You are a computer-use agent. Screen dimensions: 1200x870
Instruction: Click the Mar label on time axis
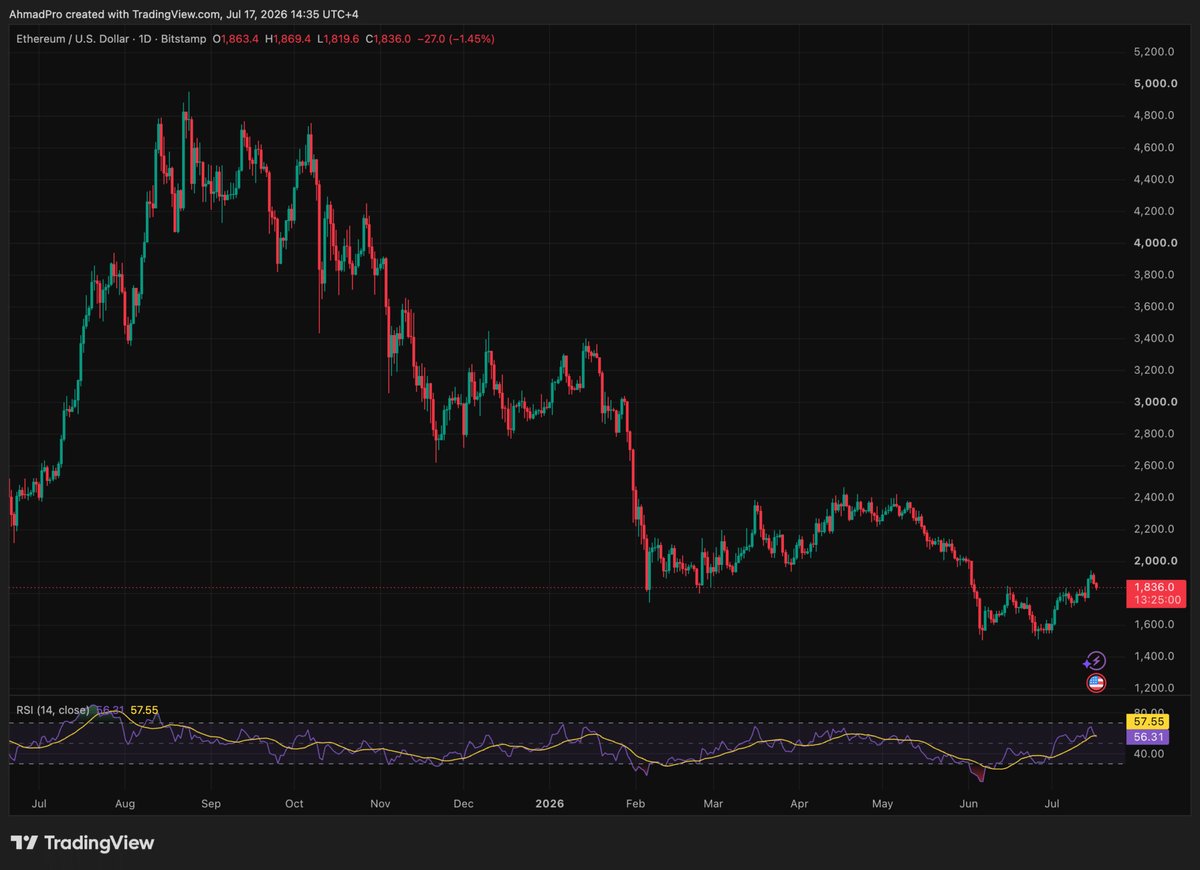pyautogui.click(x=712, y=803)
